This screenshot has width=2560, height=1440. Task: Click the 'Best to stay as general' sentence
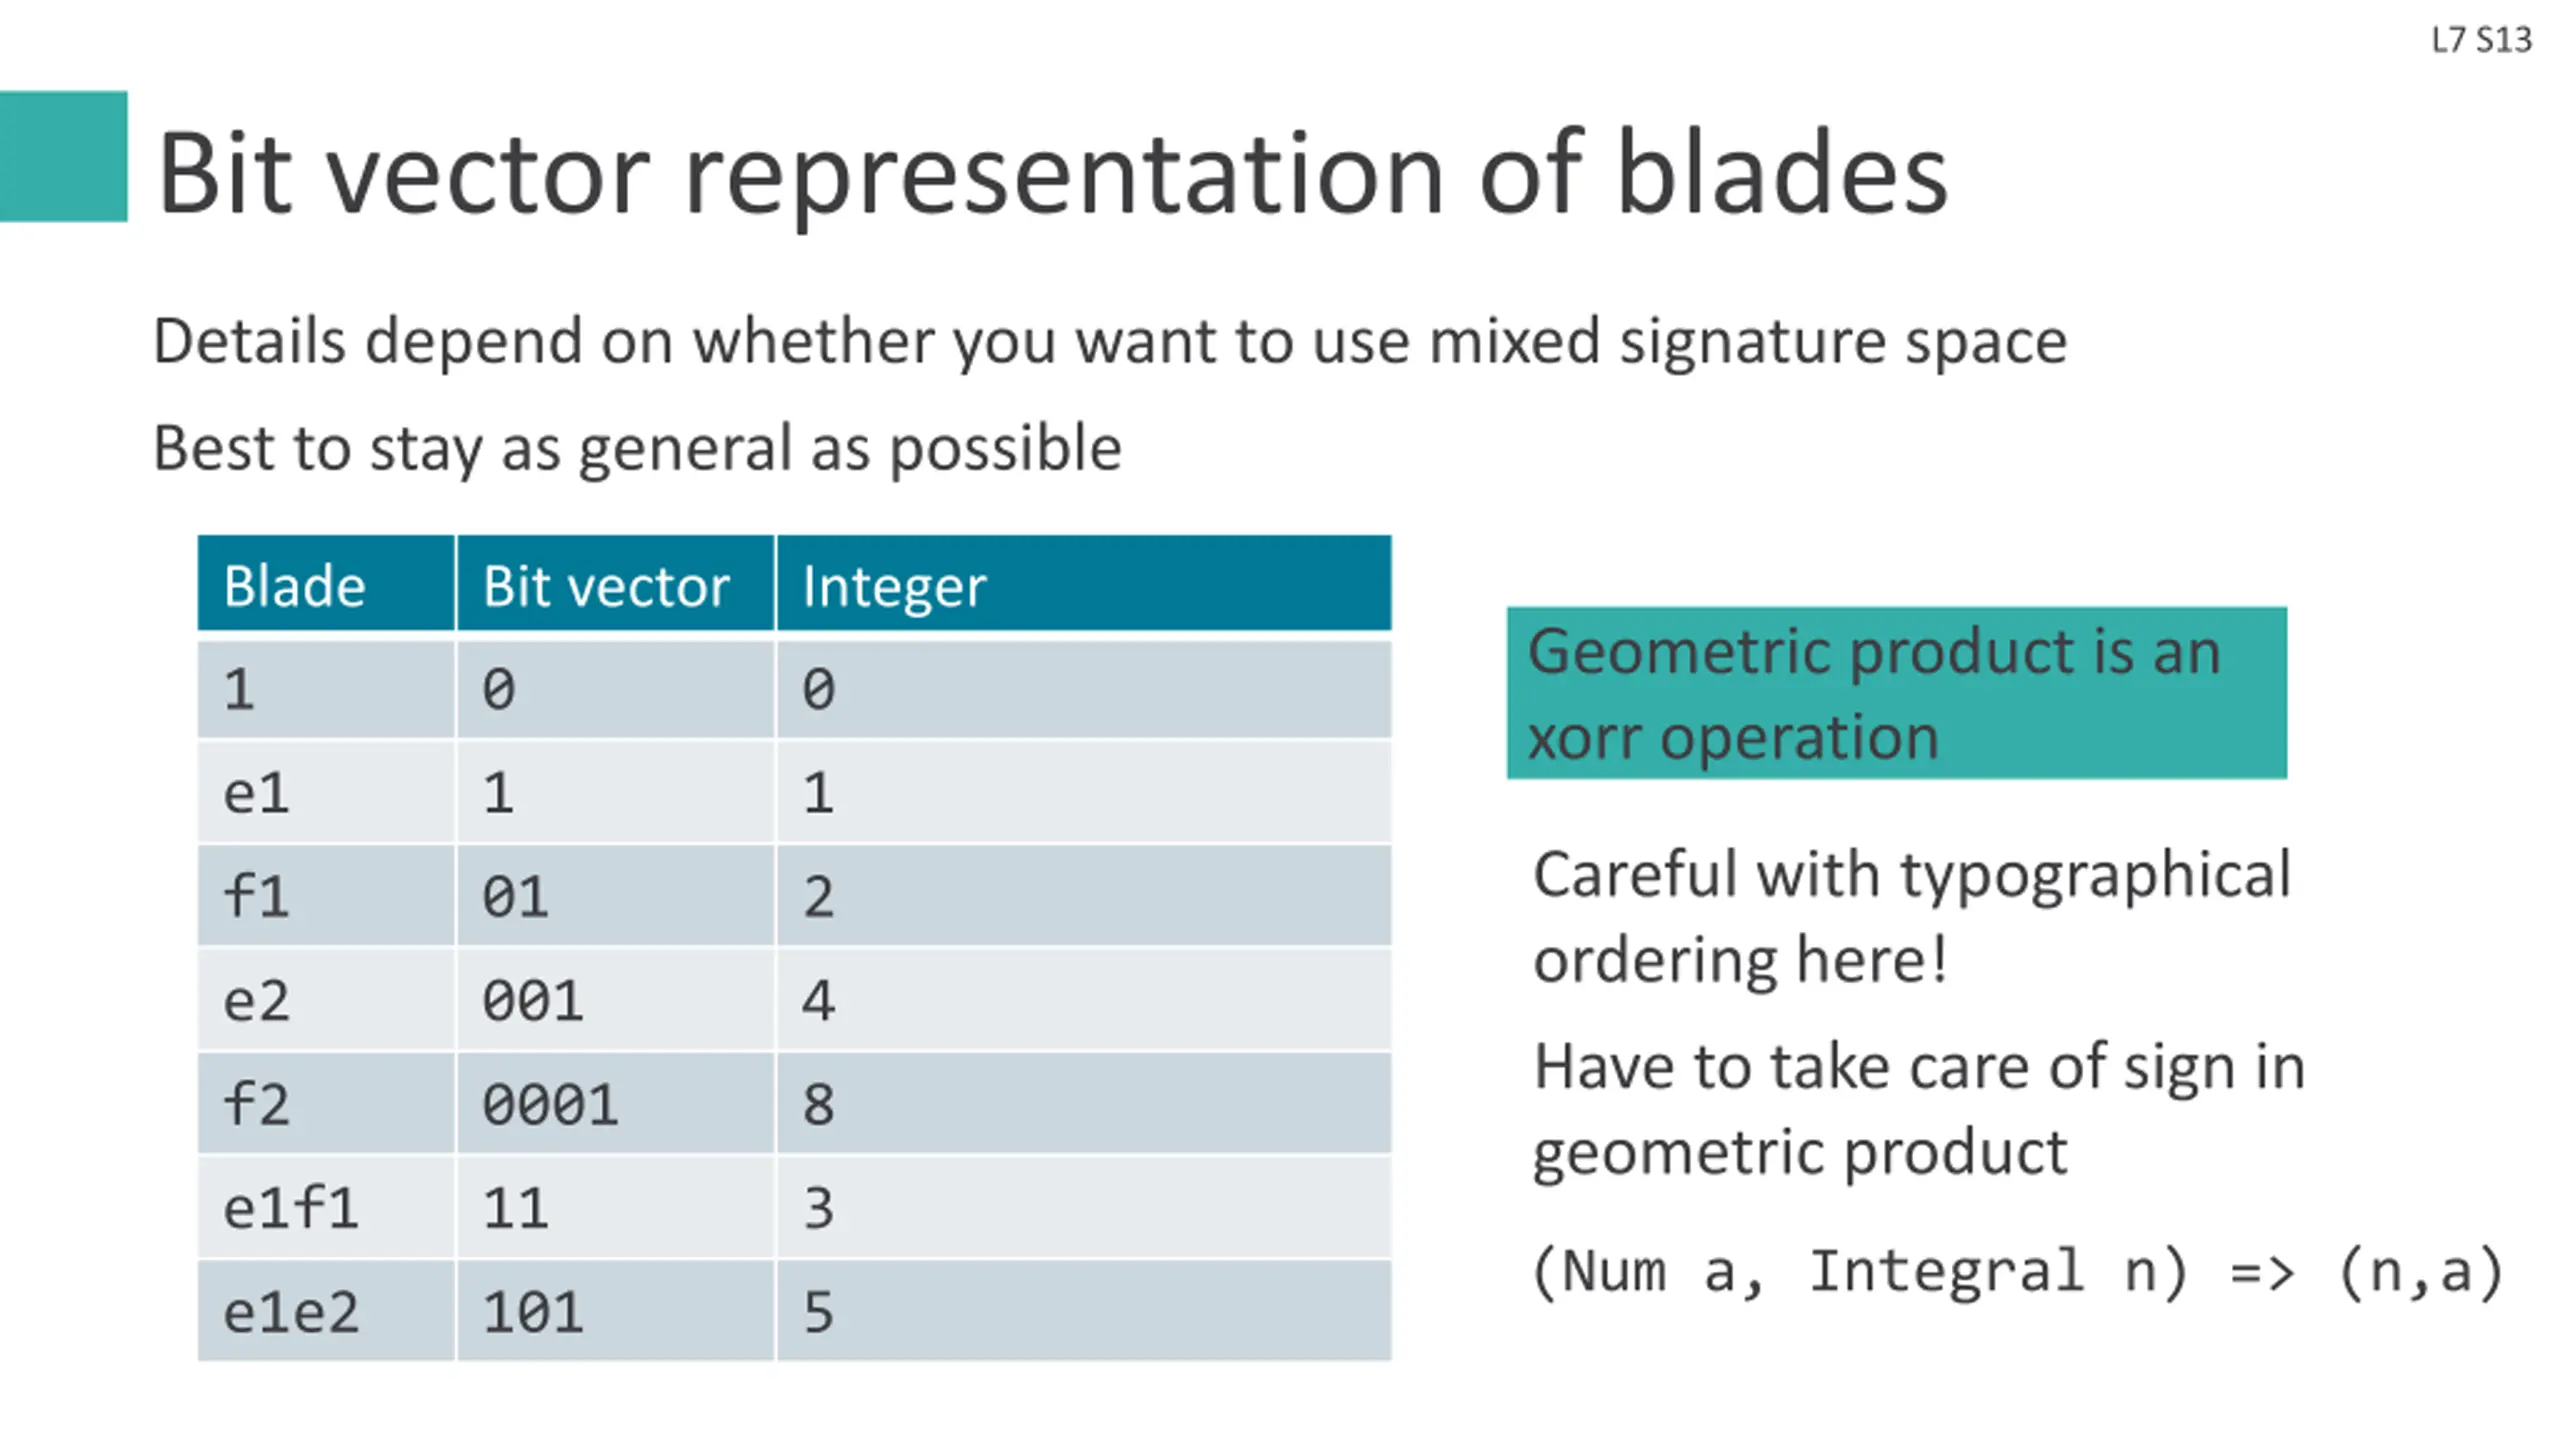[x=637, y=448]
